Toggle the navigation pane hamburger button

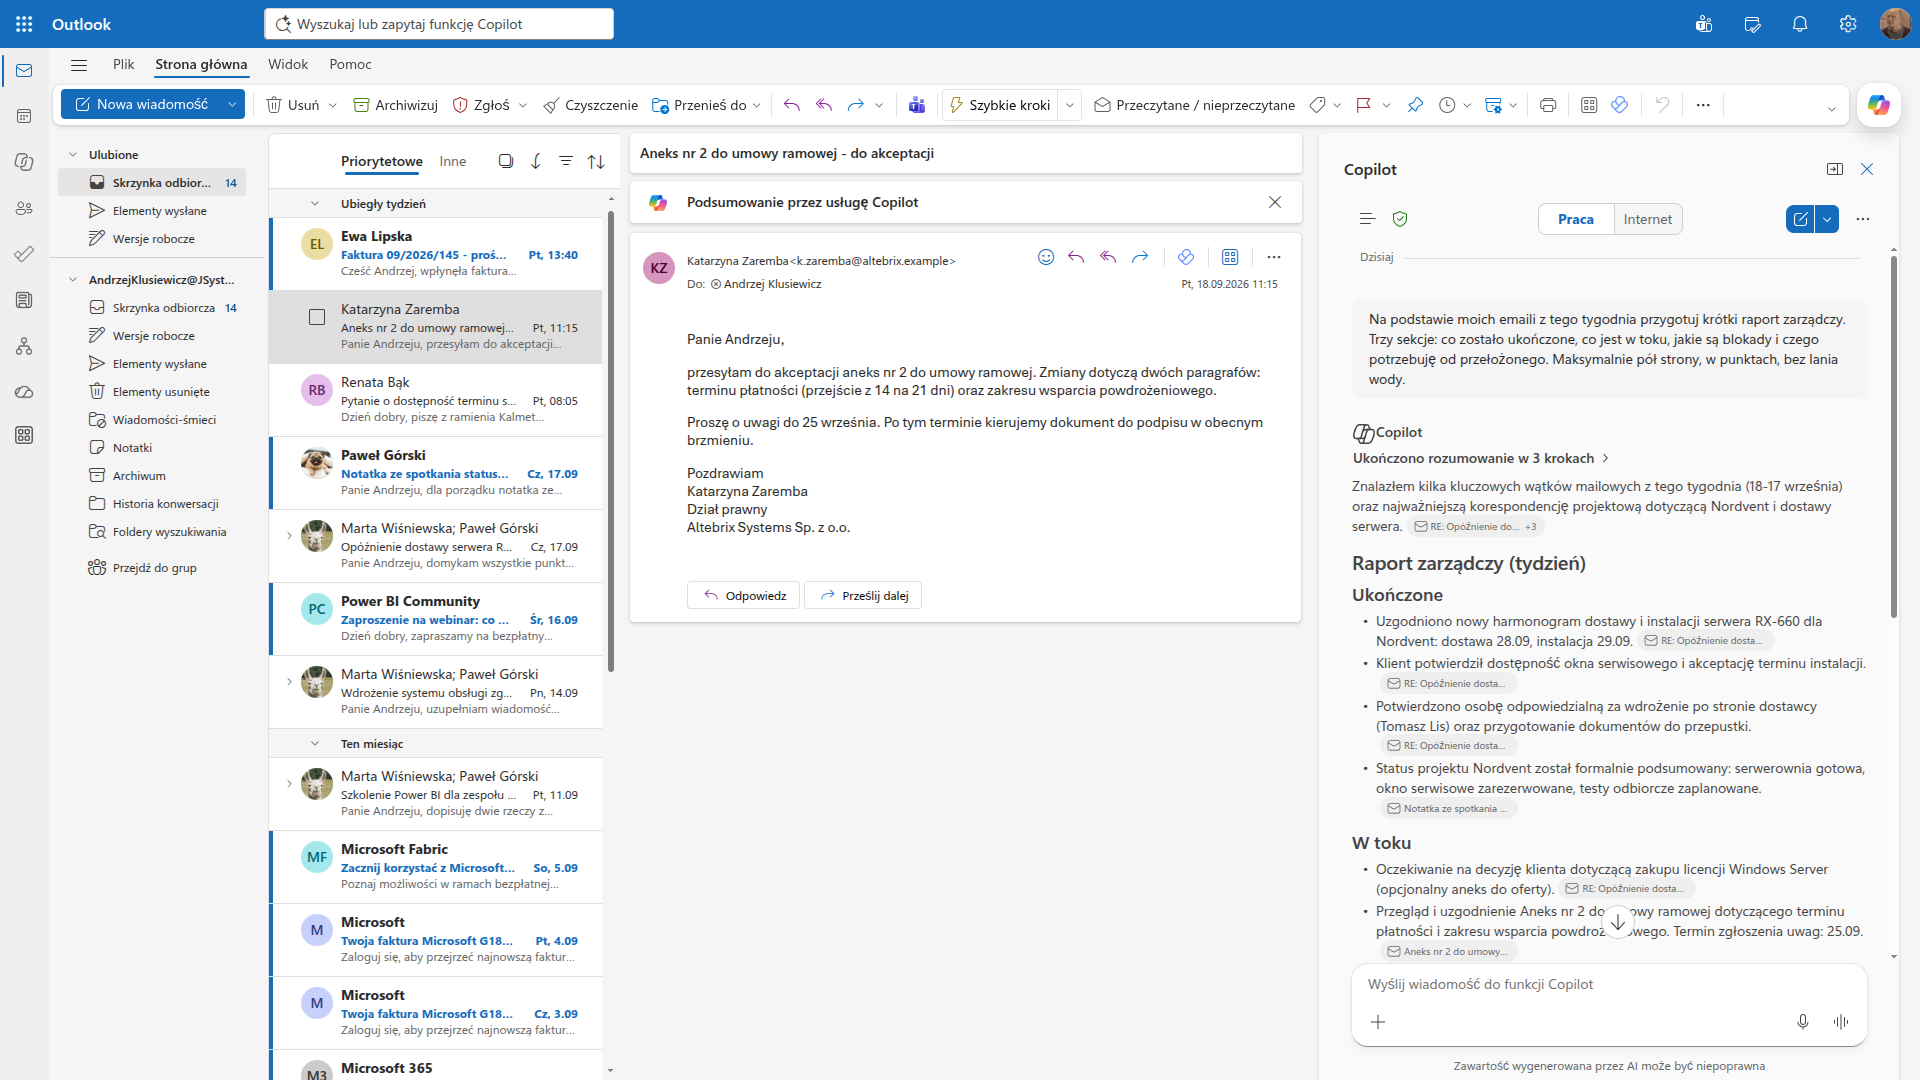(x=79, y=65)
